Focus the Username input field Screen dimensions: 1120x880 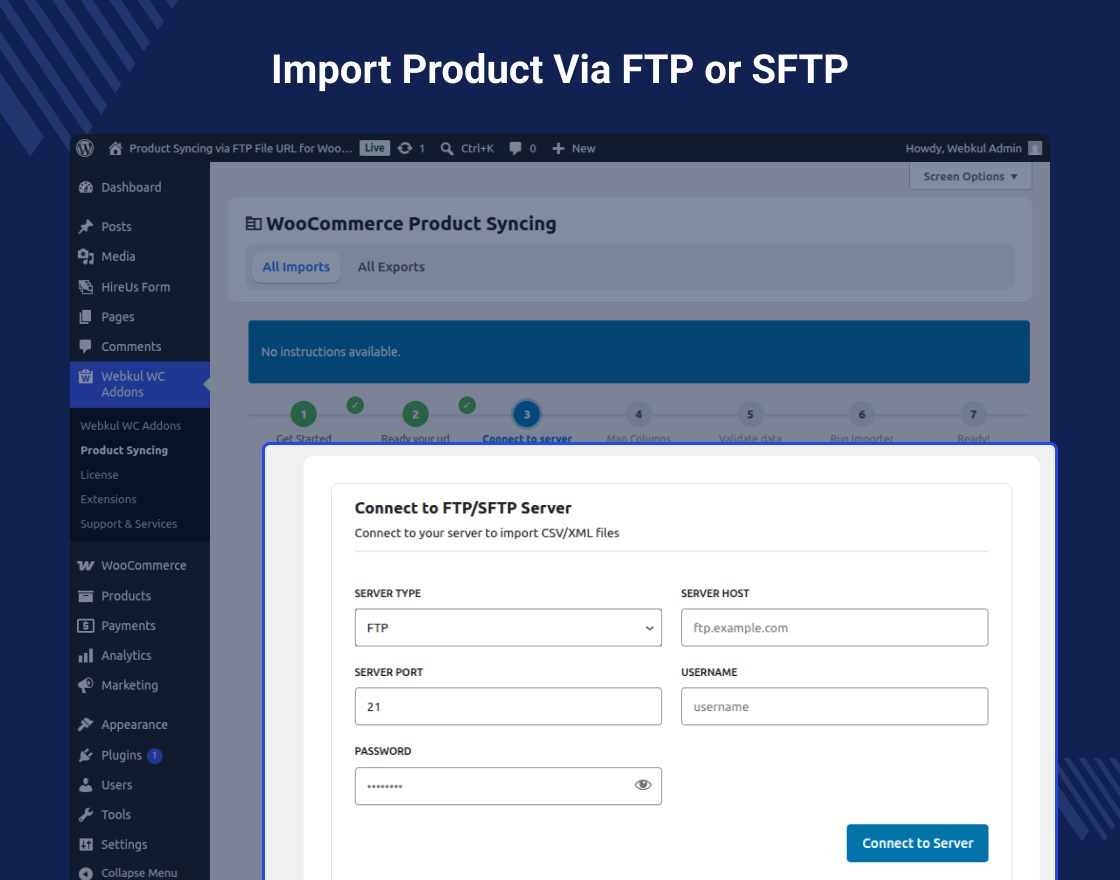pos(834,706)
